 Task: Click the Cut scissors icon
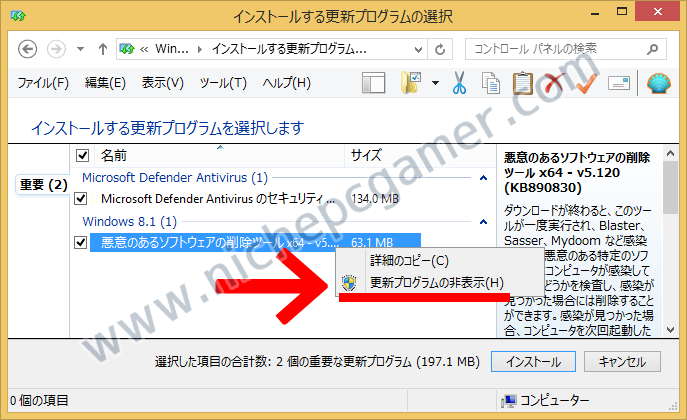coord(459,83)
